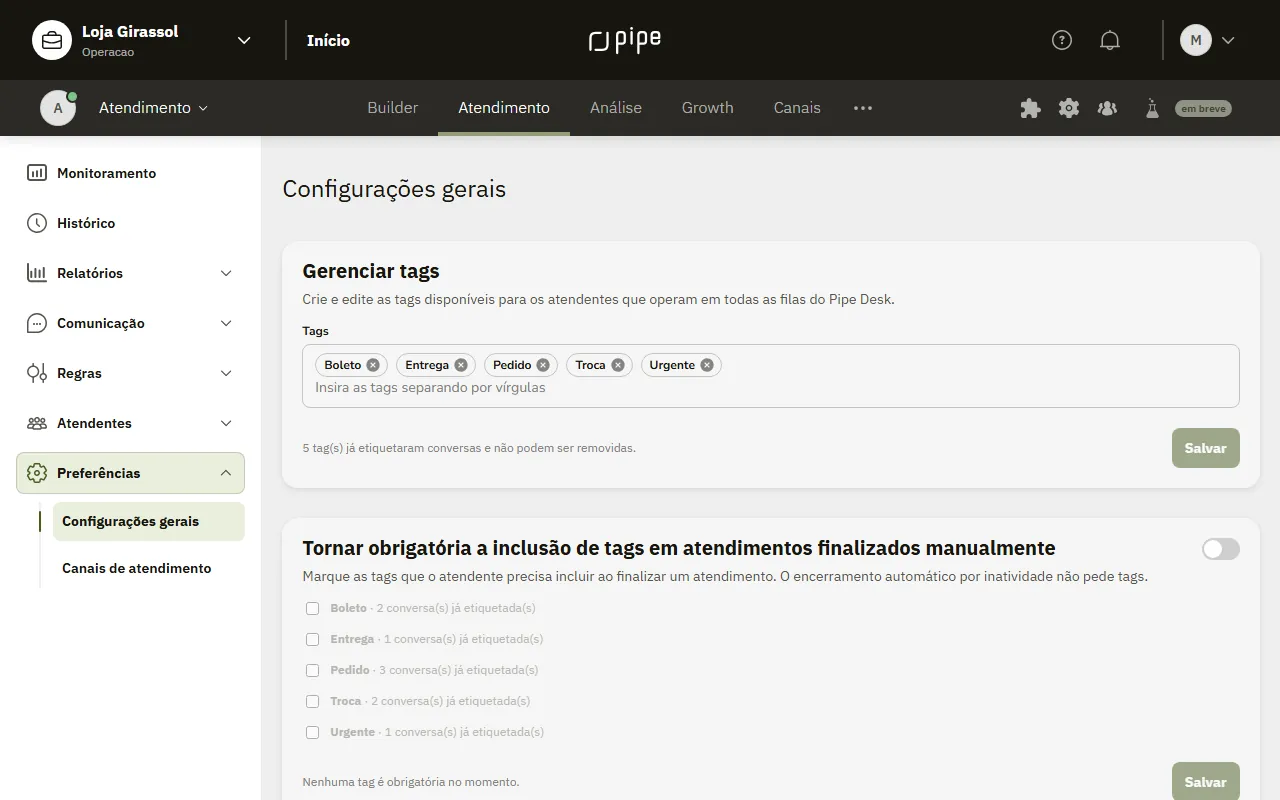Remove the Troca tag
Screen dimensions: 1280x800
click(x=618, y=365)
